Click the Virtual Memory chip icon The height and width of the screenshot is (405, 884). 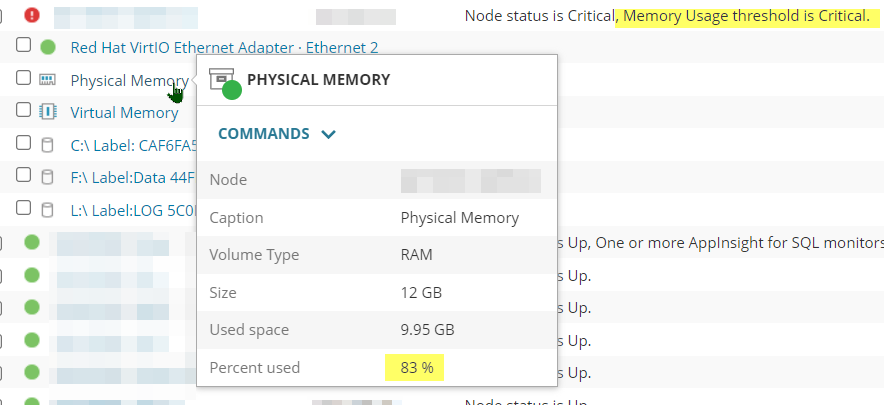tap(48, 112)
